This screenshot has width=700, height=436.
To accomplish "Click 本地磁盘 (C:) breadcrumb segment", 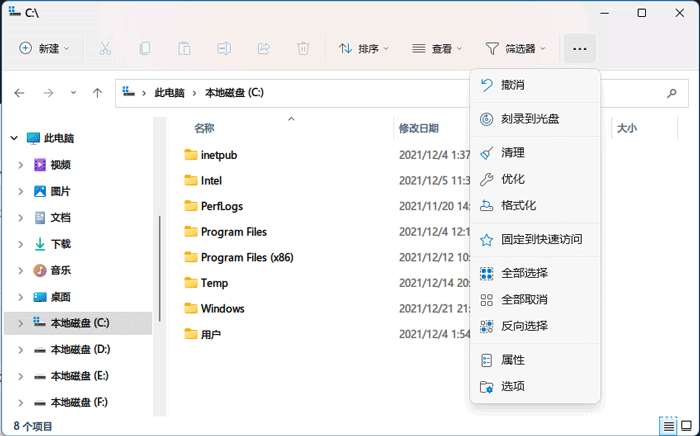I will pyautogui.click(x=234, y=93).
